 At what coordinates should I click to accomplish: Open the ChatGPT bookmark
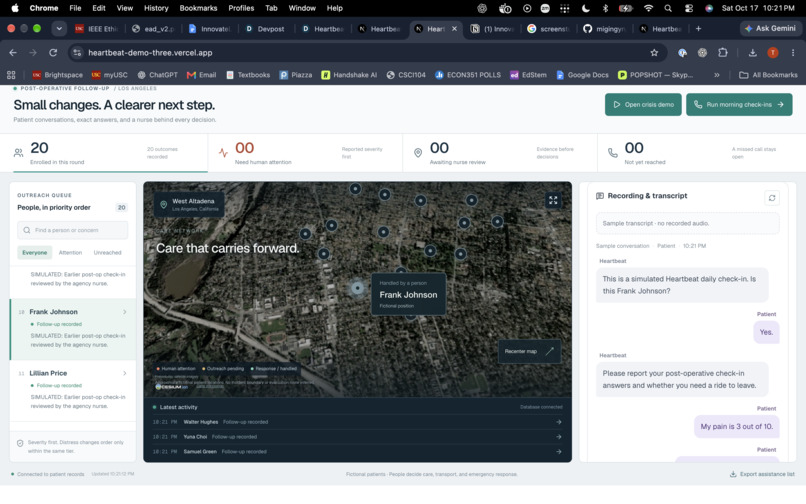point(157,75)
